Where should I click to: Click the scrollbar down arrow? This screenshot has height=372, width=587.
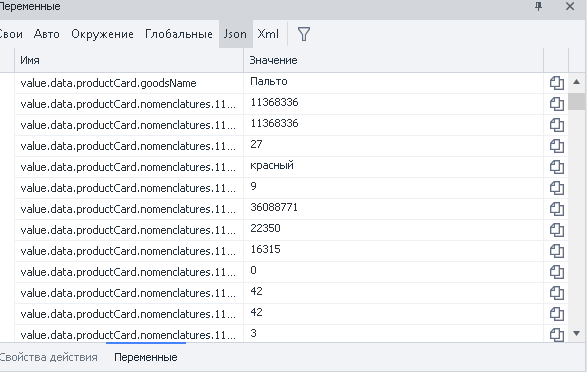tap(577, 333)
